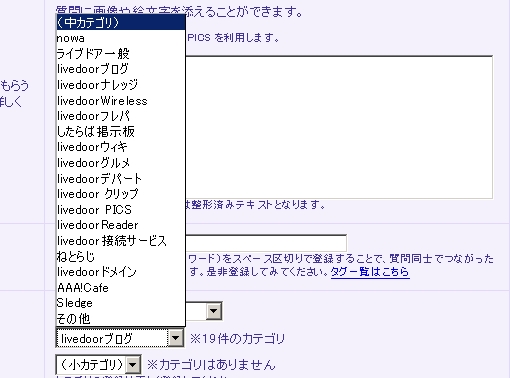The image size is (510, 378).
Task: Select Sledge option
Action: pyautogui.click(x=121, y=303)
